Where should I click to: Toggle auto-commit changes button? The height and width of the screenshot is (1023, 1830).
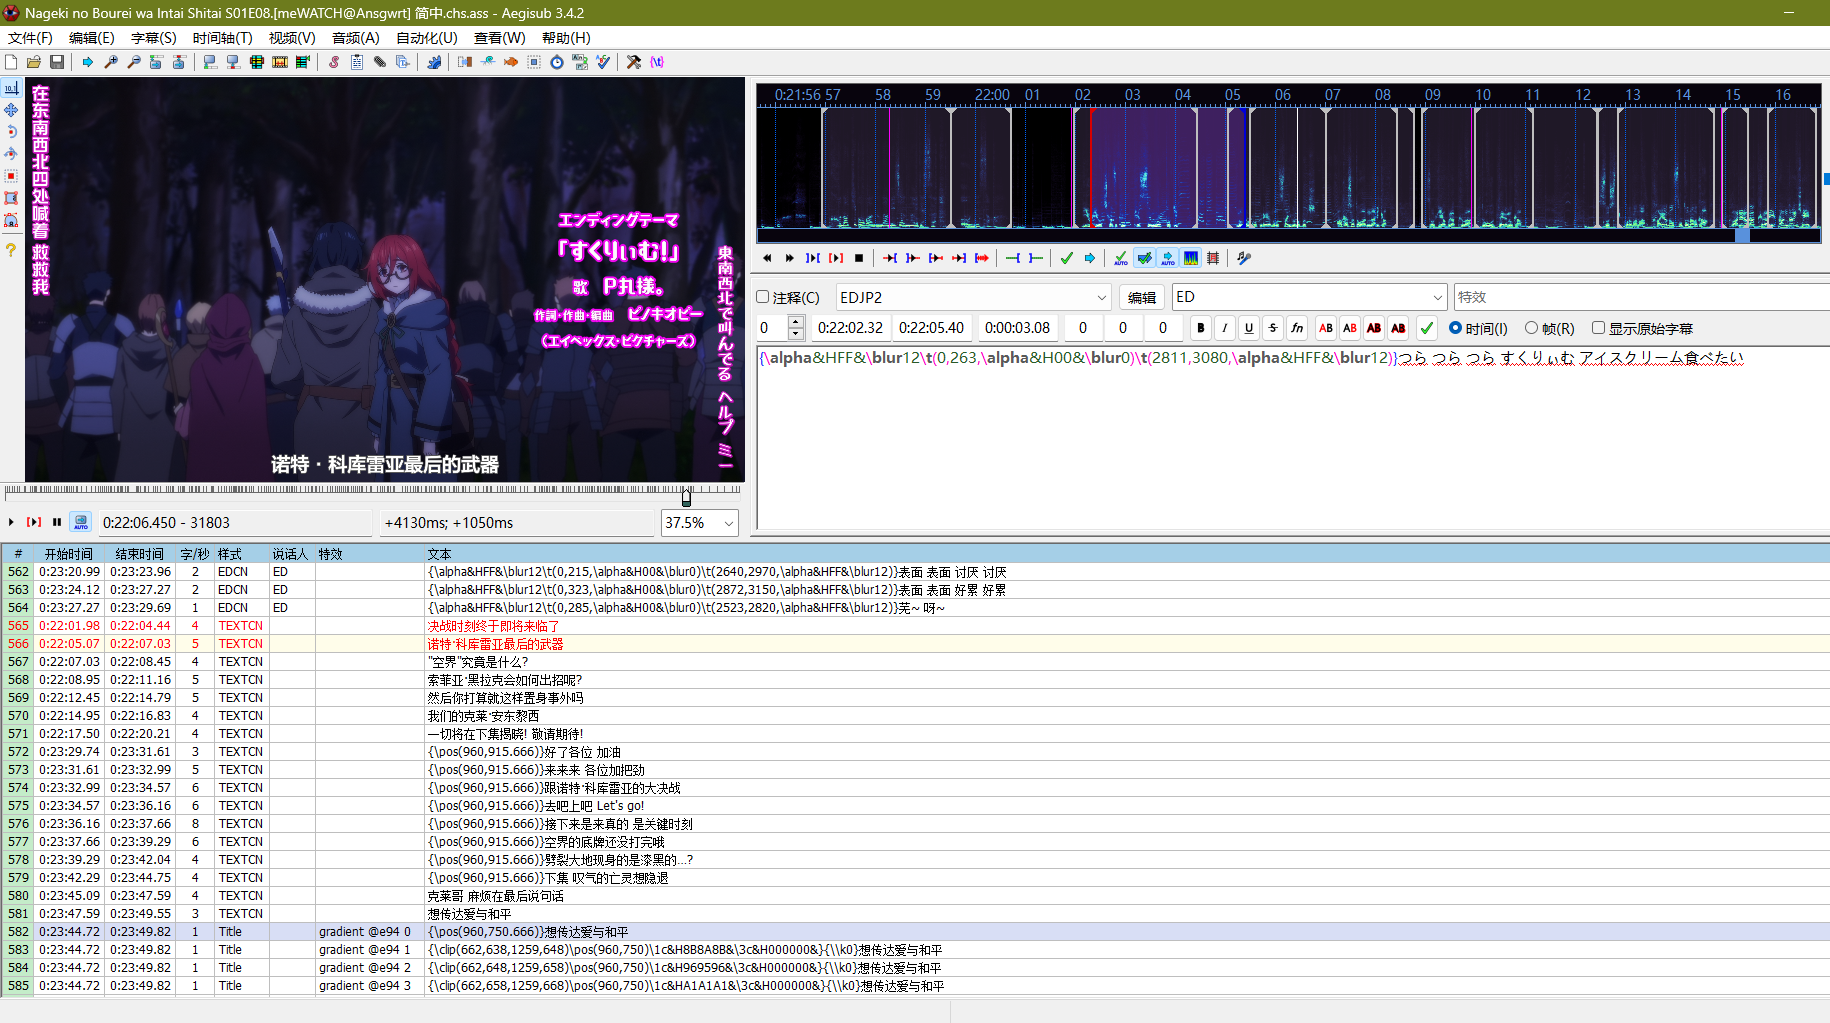click(x=1121, y=258)
